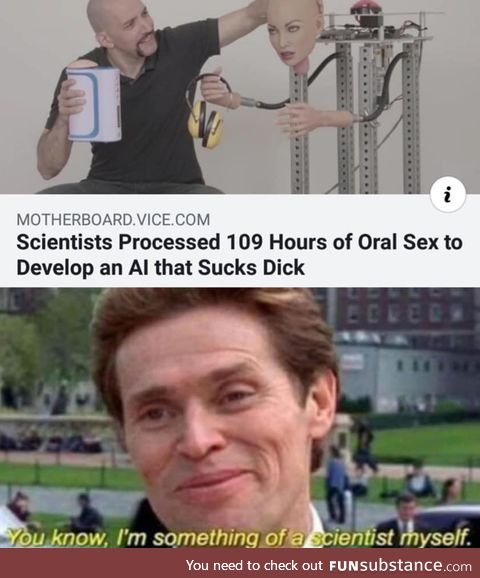Tap the circular info "i" icon
Screen dimensions: 480x578
point(448,195)
